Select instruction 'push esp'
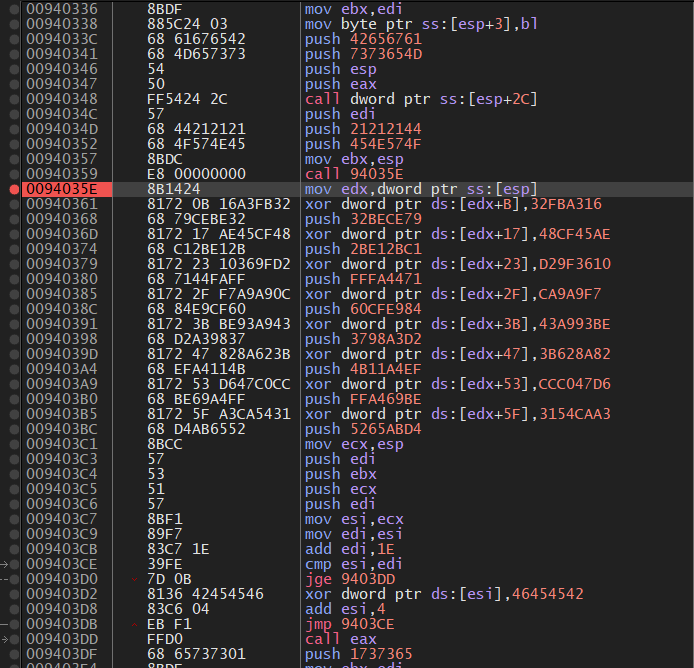The image size is (694, 668). point(340,69)
